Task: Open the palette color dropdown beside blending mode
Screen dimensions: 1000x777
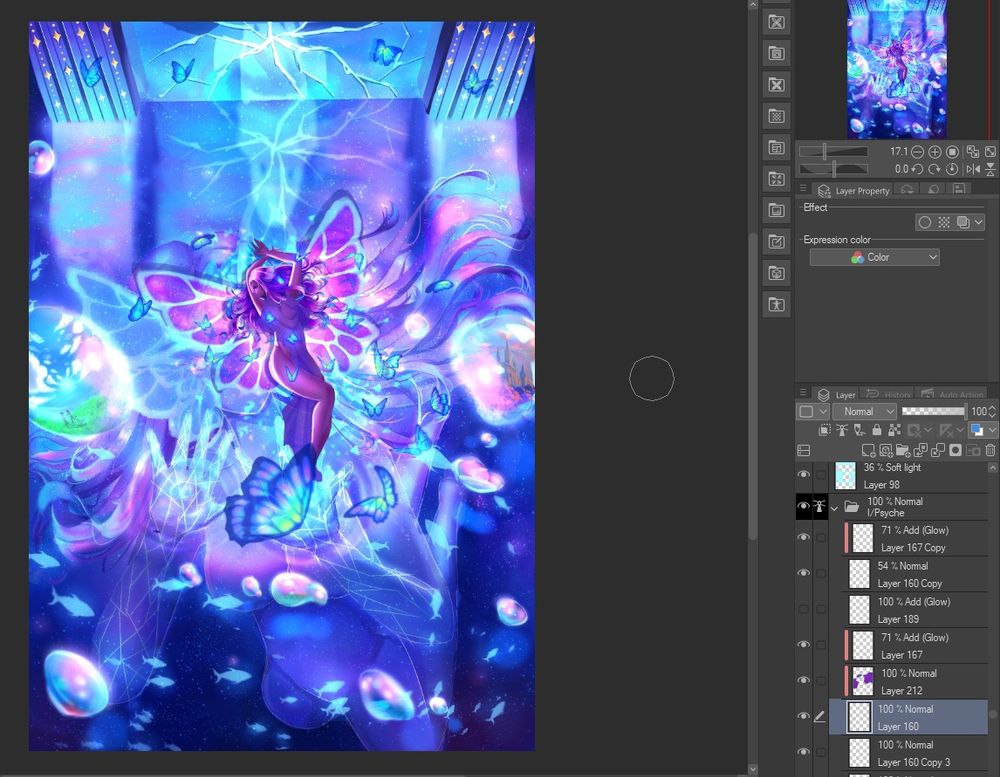Action: pos(812,411)
